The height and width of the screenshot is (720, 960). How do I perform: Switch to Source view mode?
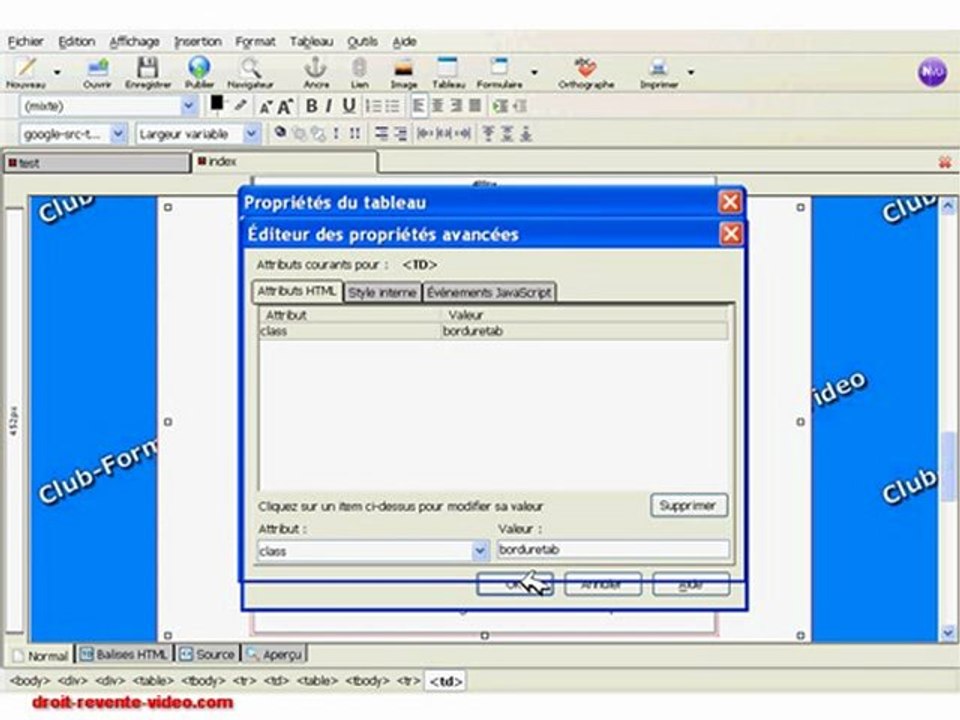tap(207, 654)
